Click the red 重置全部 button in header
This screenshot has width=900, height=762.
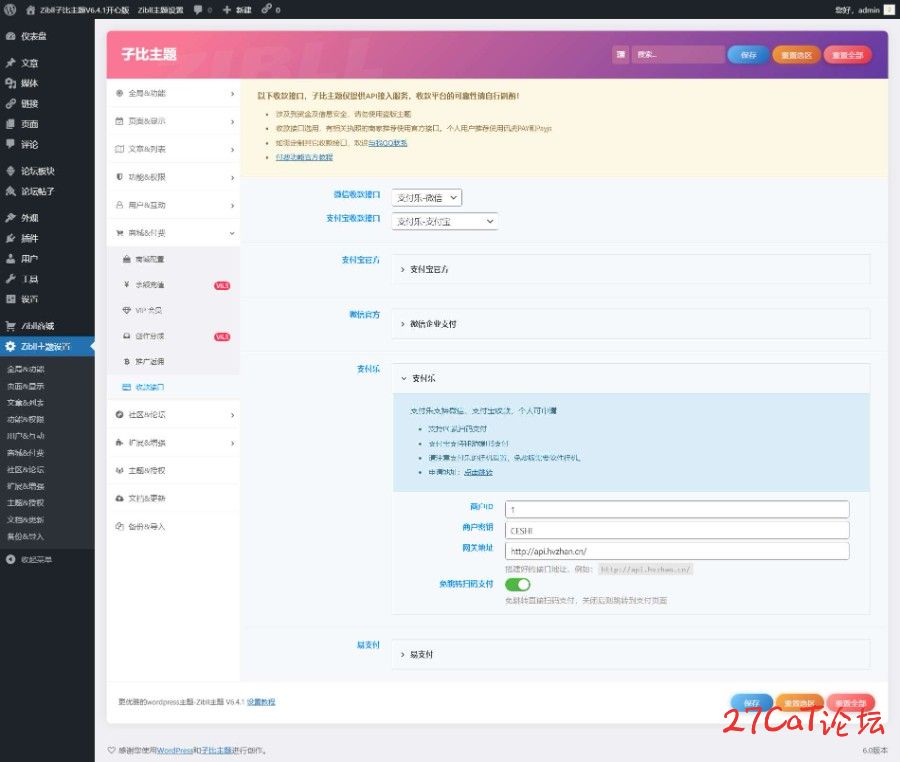(x=848, y=55)
